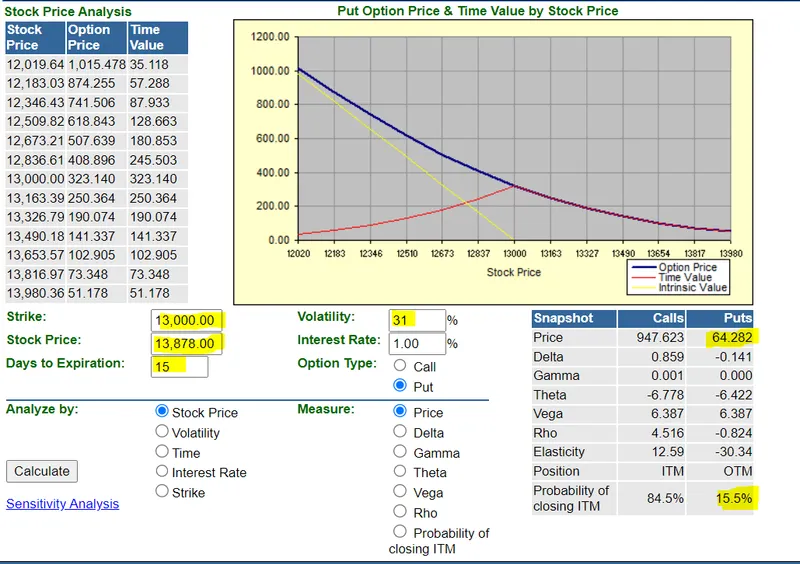Choose Vega in Measure options
The height and width of the screenshot is (564, 800).
click(x=401, y=492)
